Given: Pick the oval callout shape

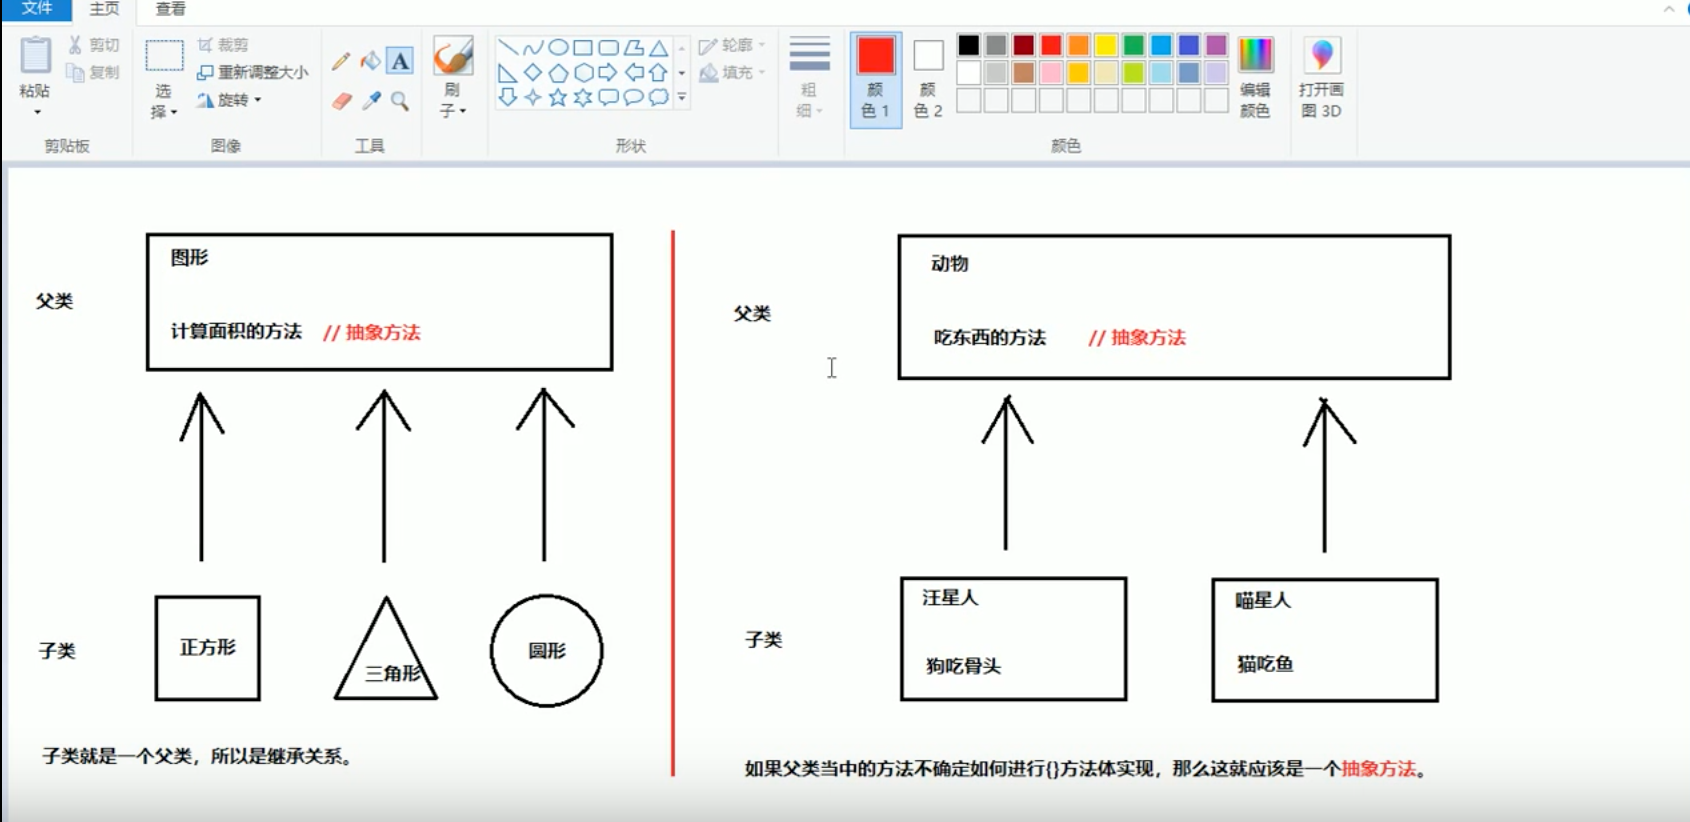Looking at the screenshot, I should pos(633,97).
